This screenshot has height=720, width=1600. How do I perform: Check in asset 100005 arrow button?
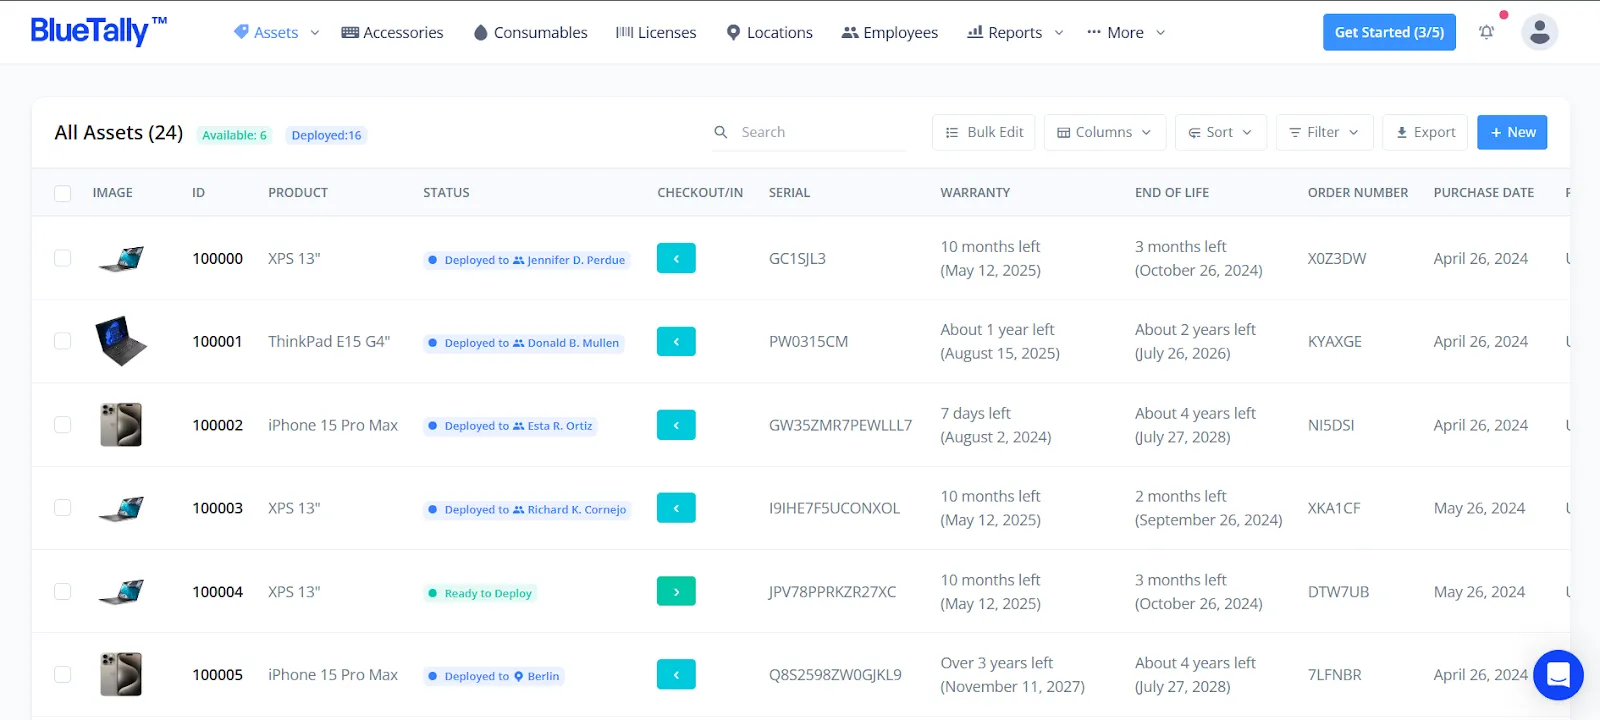pyautogui.click(x=676, y=675)
